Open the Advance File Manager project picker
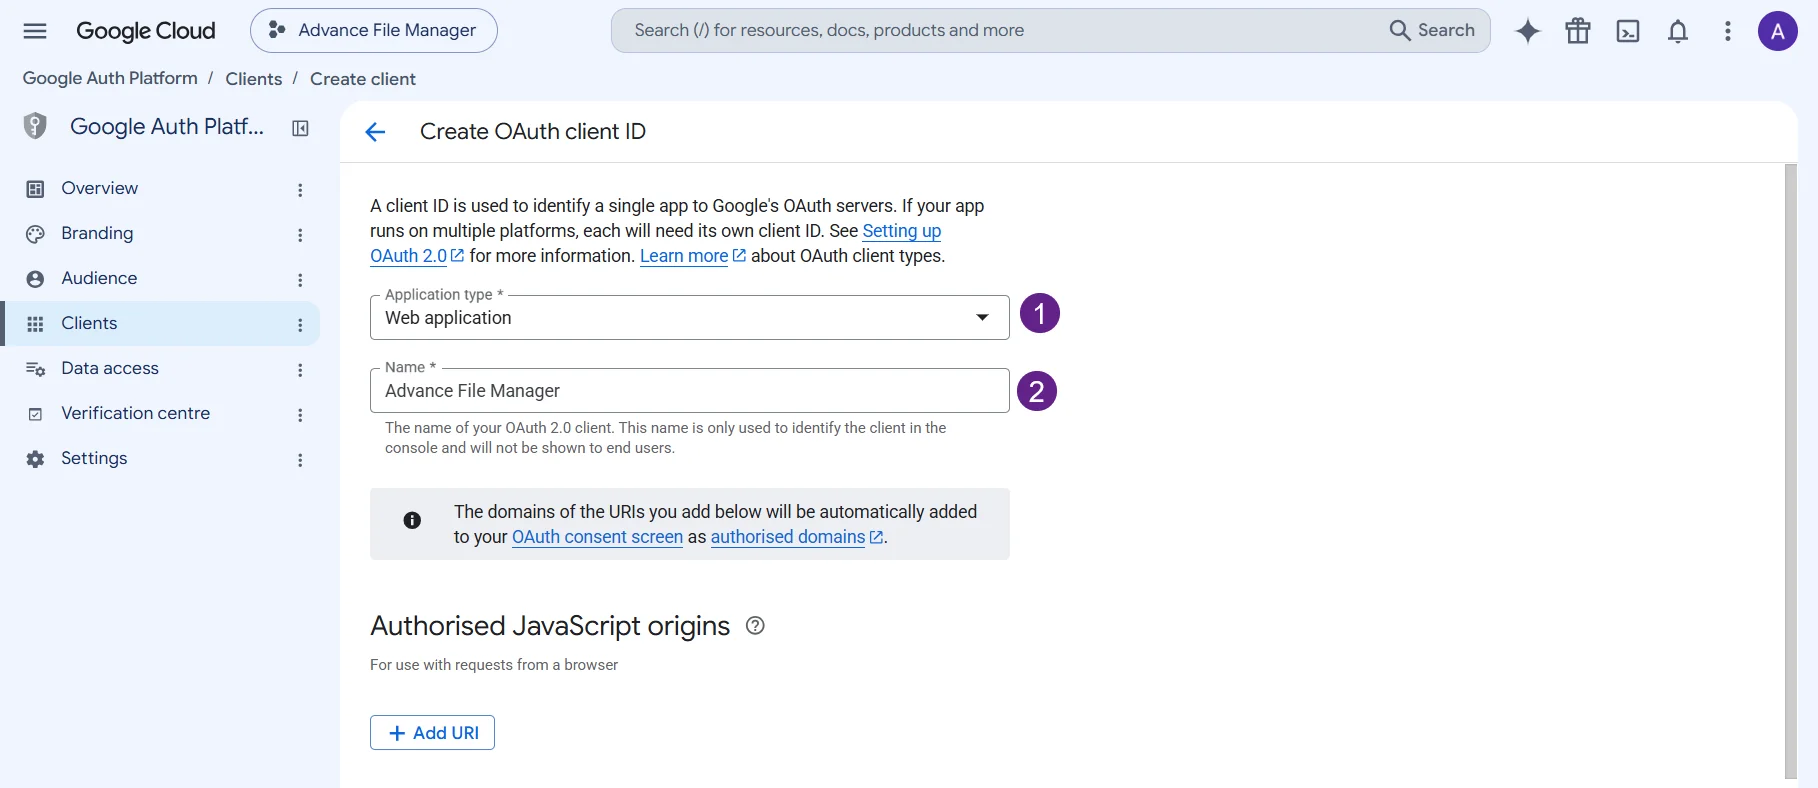The width and height of the screenshot is (1818, 788). pos(374,31)
